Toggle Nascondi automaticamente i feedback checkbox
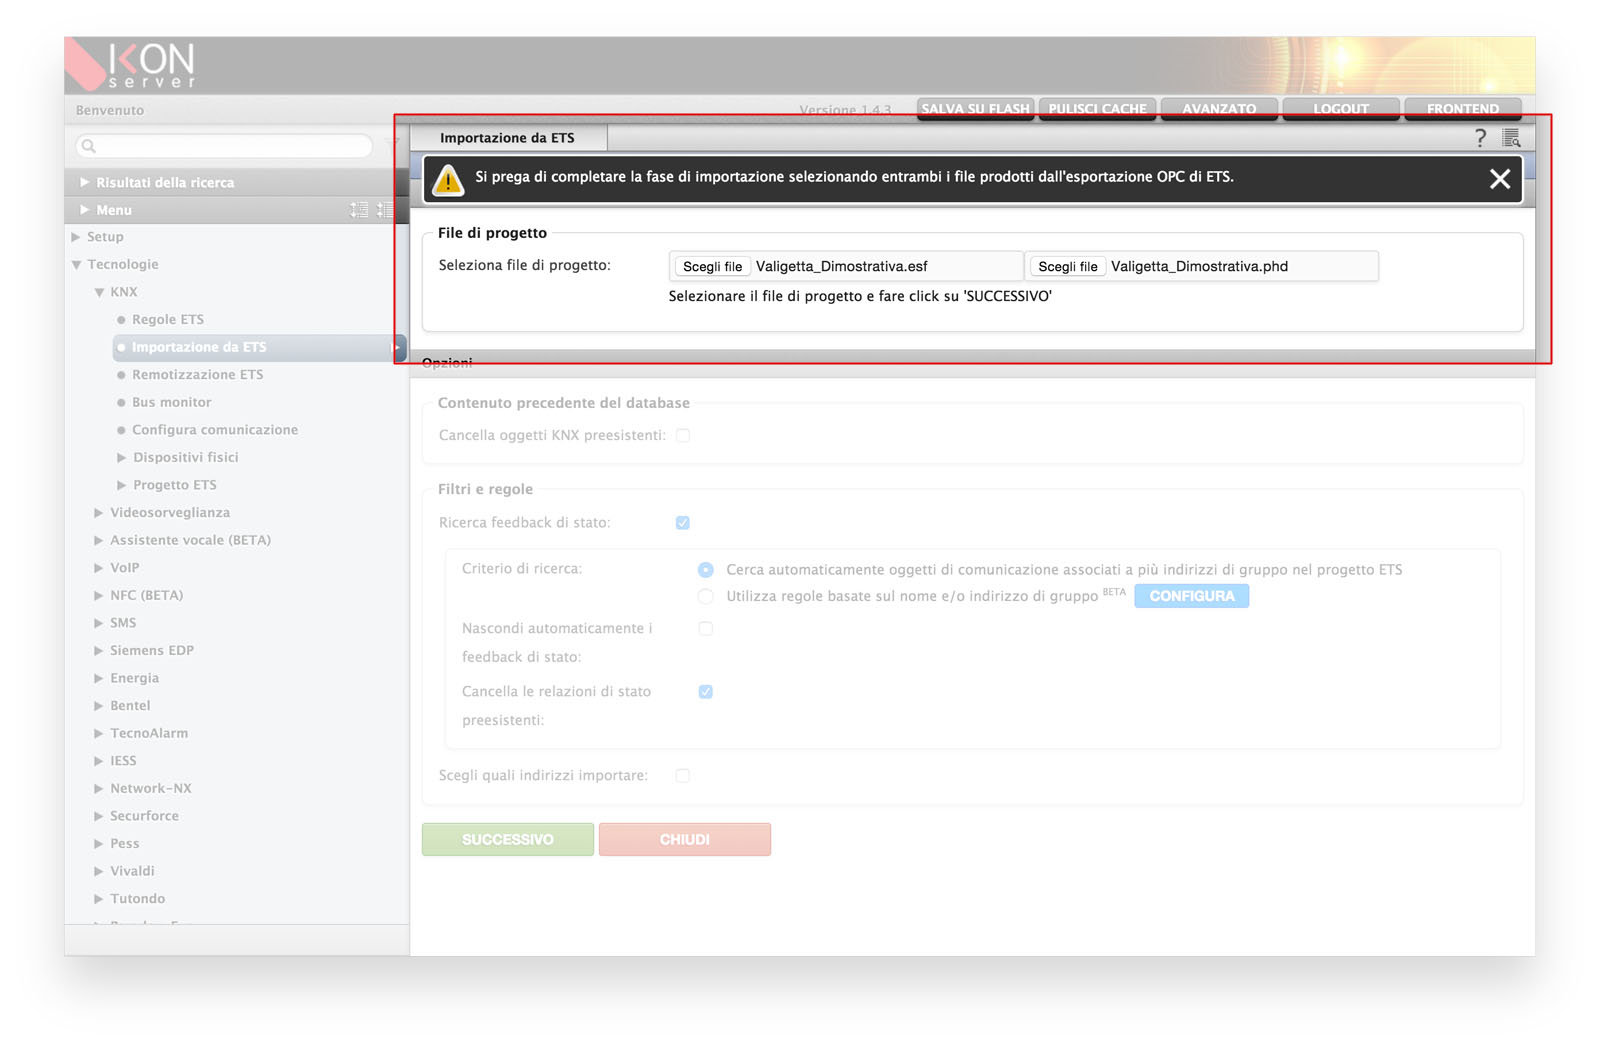This screenshot has height=1048, width=1600. tap(706, 629)
